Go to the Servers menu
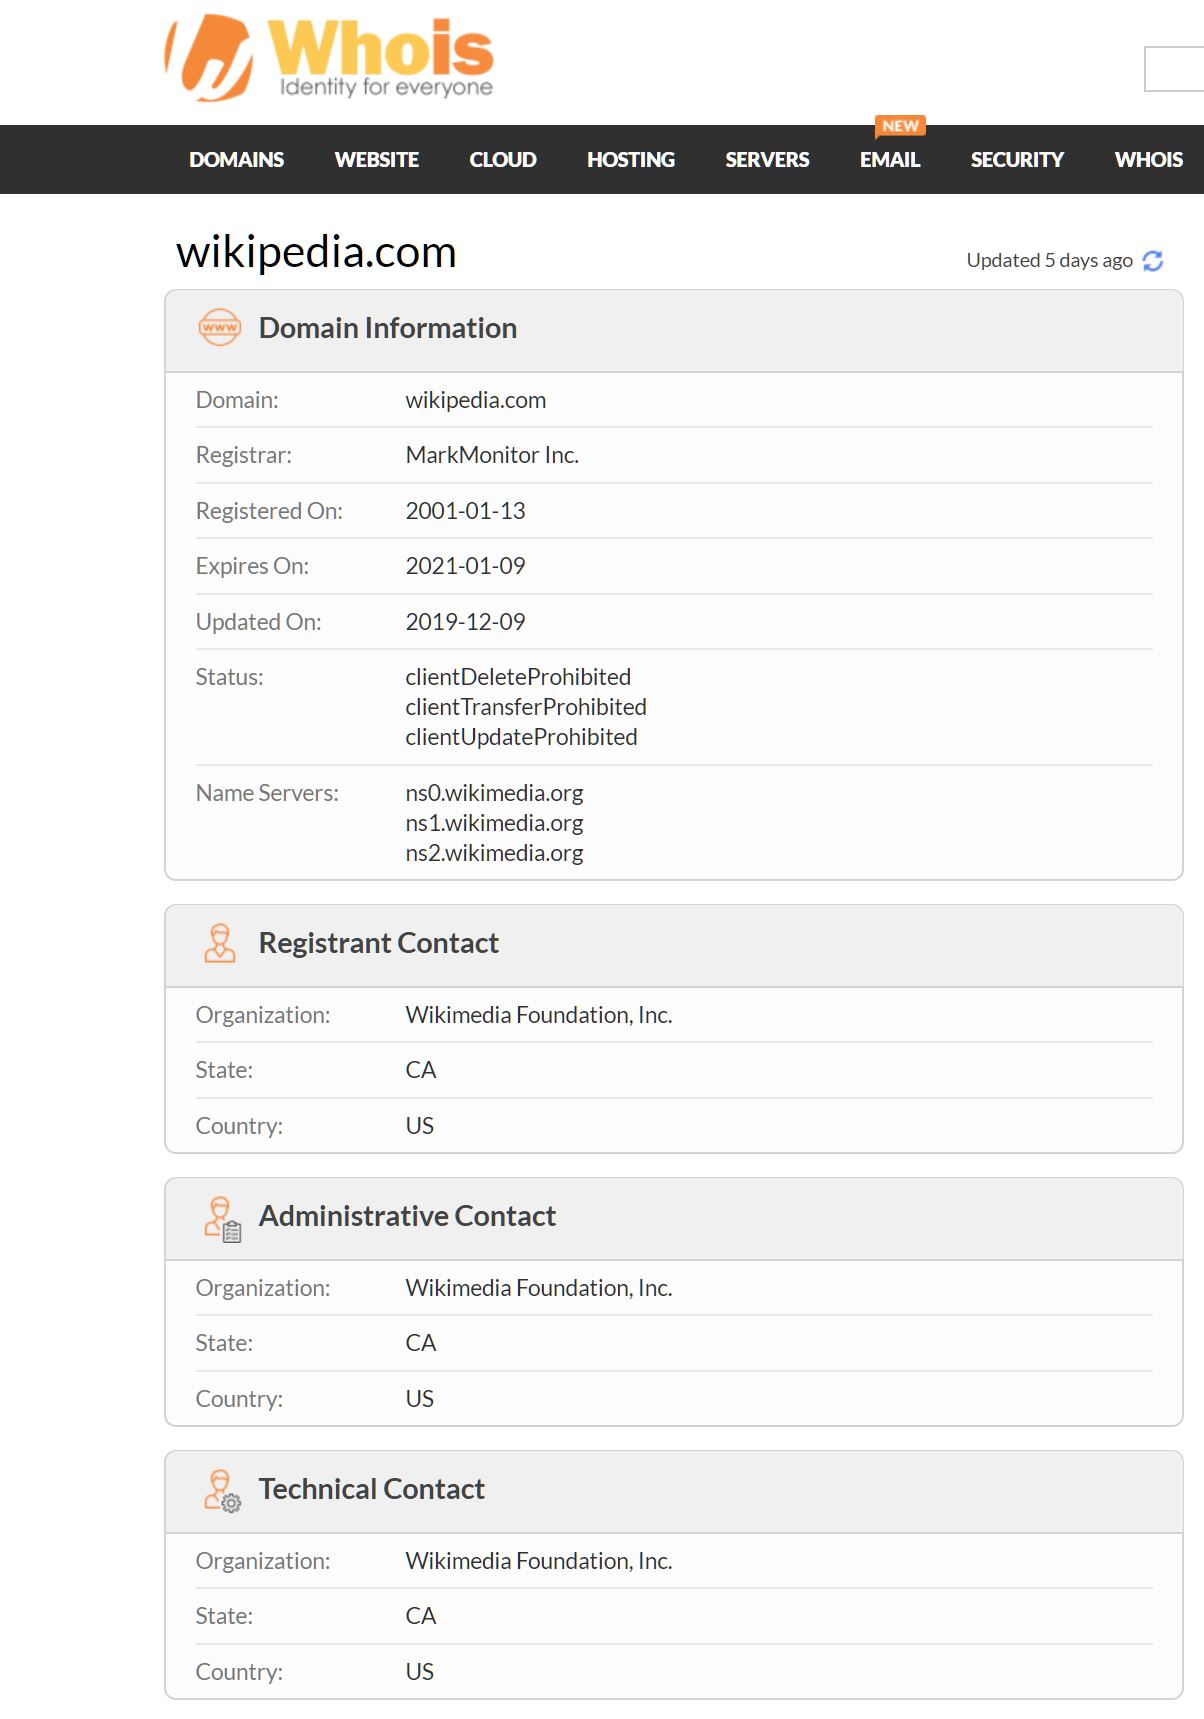The height and width of the screenshot is (1719, 1204). (x=767, y=160)
